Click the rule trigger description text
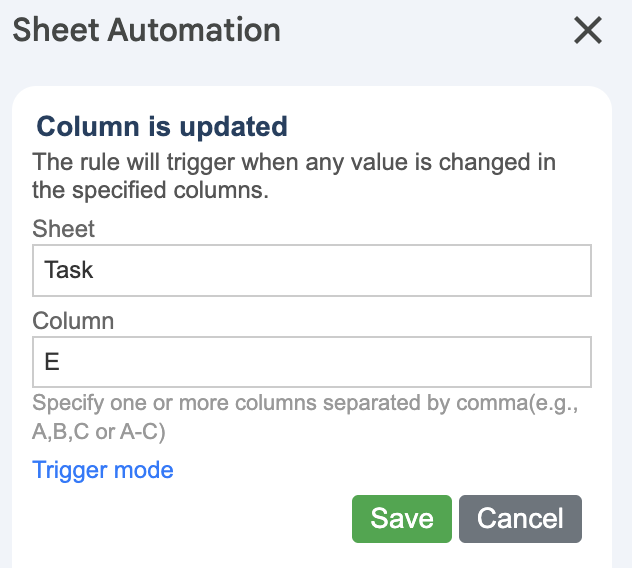 pos(294,175)
